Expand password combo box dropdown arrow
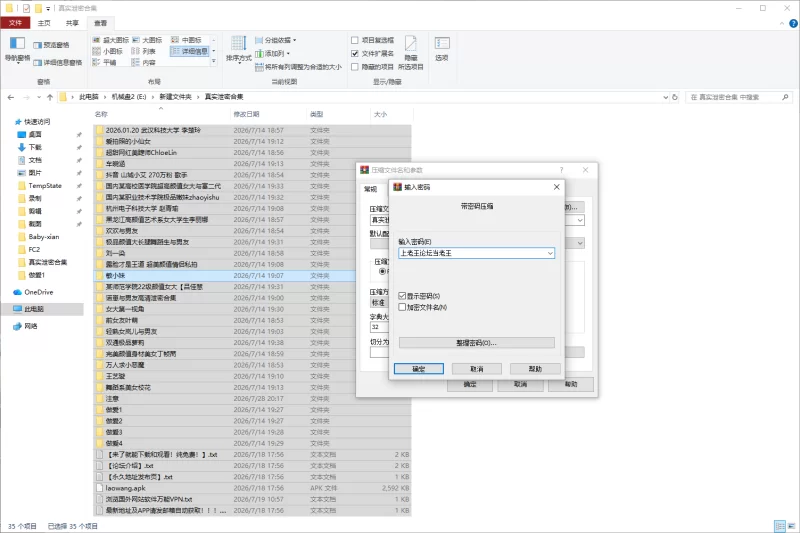Viewport: 800px width, 533px height. (x=550, y=253)
